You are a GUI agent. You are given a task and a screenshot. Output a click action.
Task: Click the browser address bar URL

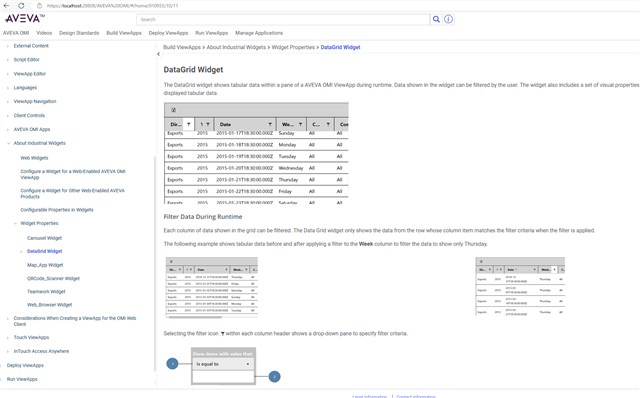112,6
